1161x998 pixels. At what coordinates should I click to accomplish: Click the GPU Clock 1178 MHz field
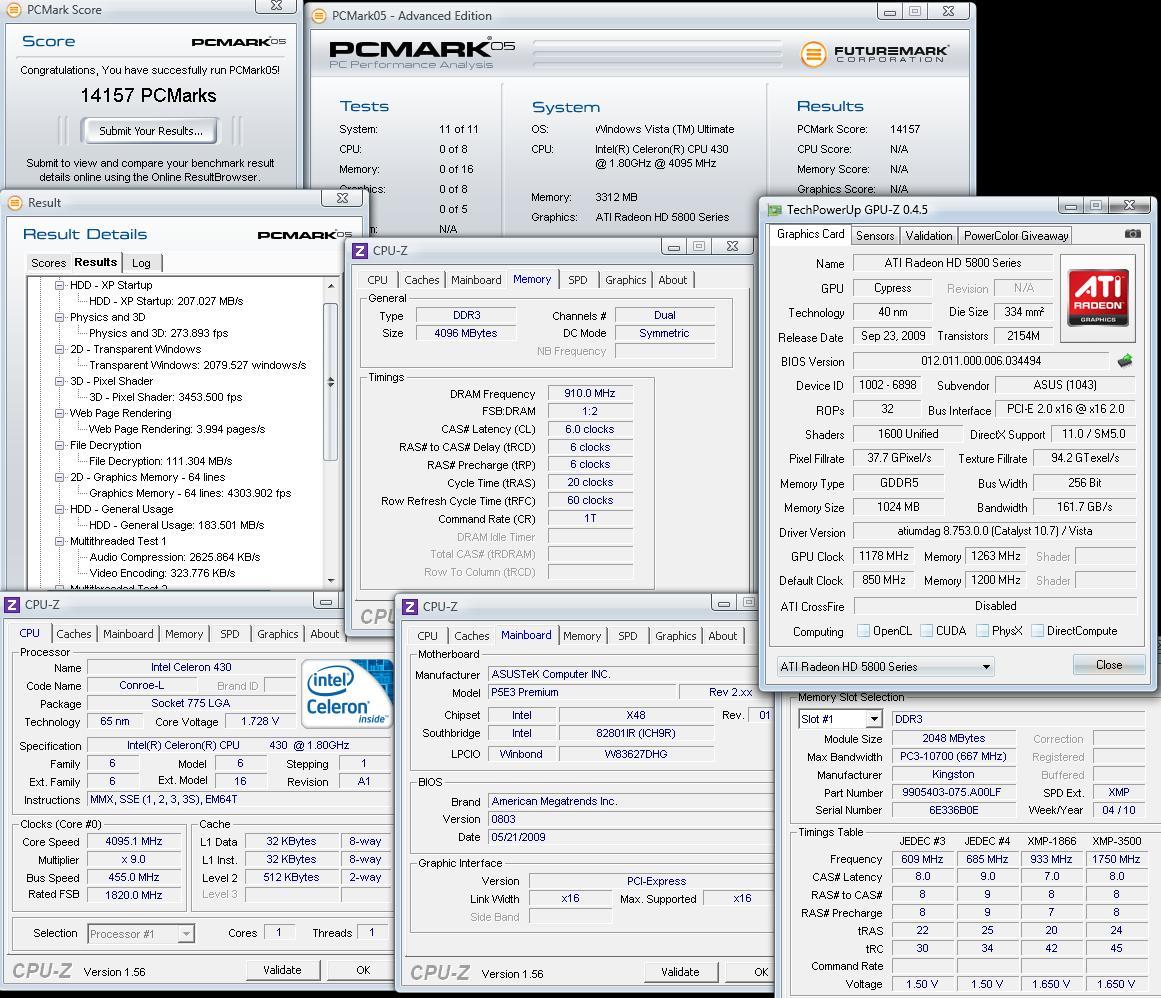coord(883,556)
